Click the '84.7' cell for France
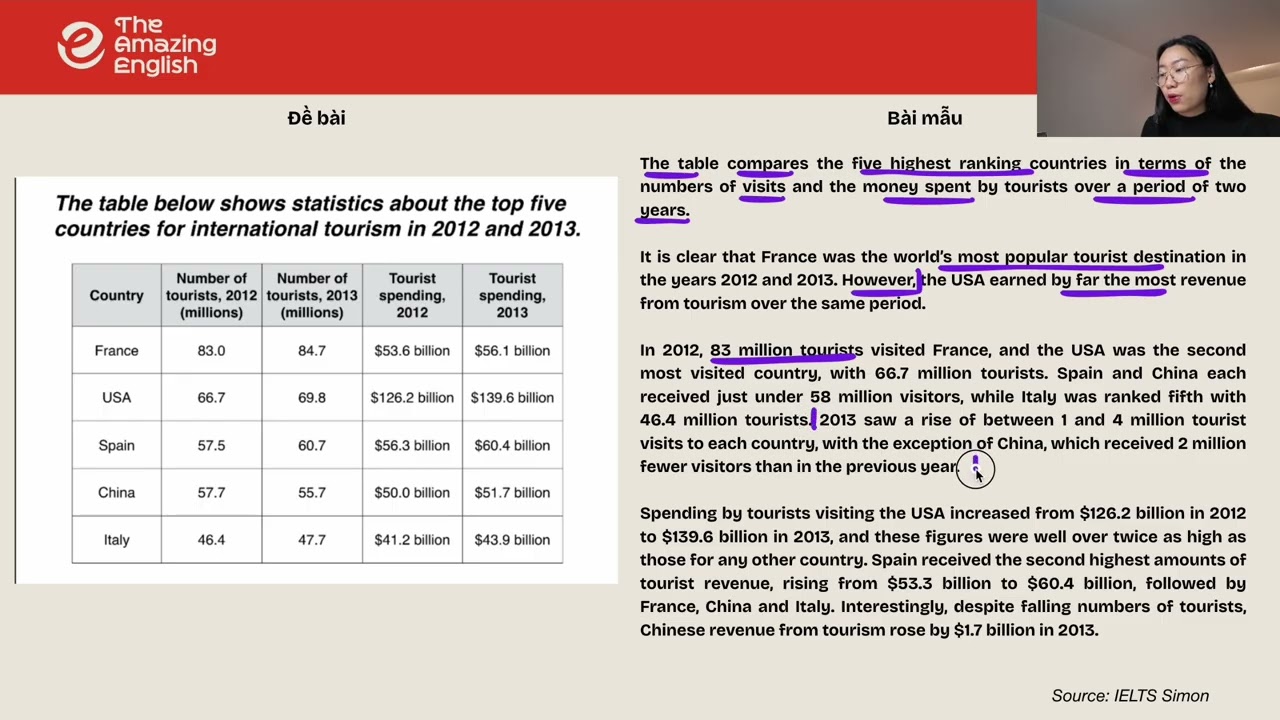This screenshot has width=1280, height=720. [312, 351]
